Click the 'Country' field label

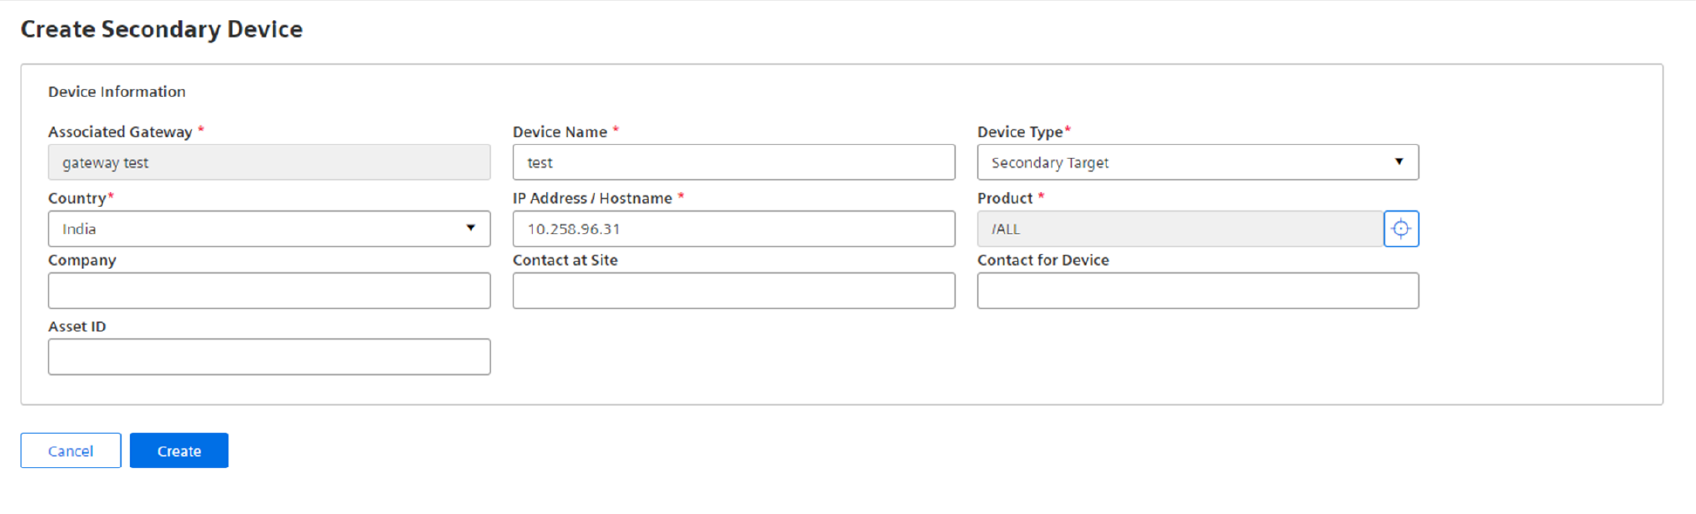tap(77, 198)
